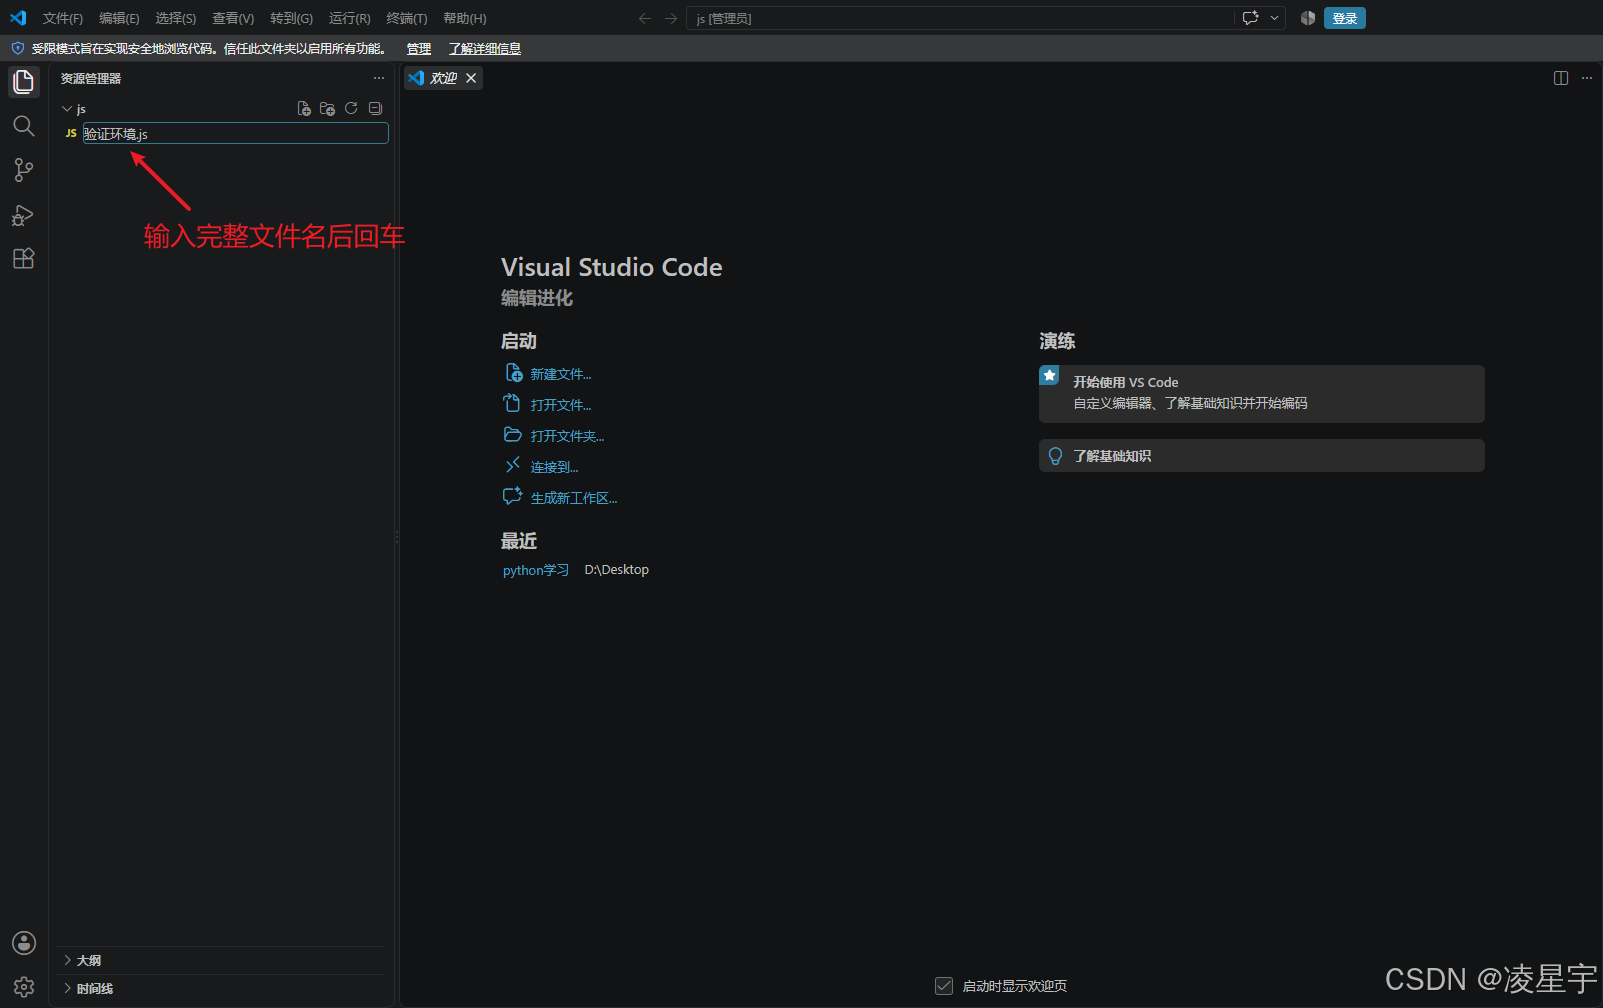Click 管理 in restricted mode banner
The width and height of the screenshot is (1603, 1008).
419,48
